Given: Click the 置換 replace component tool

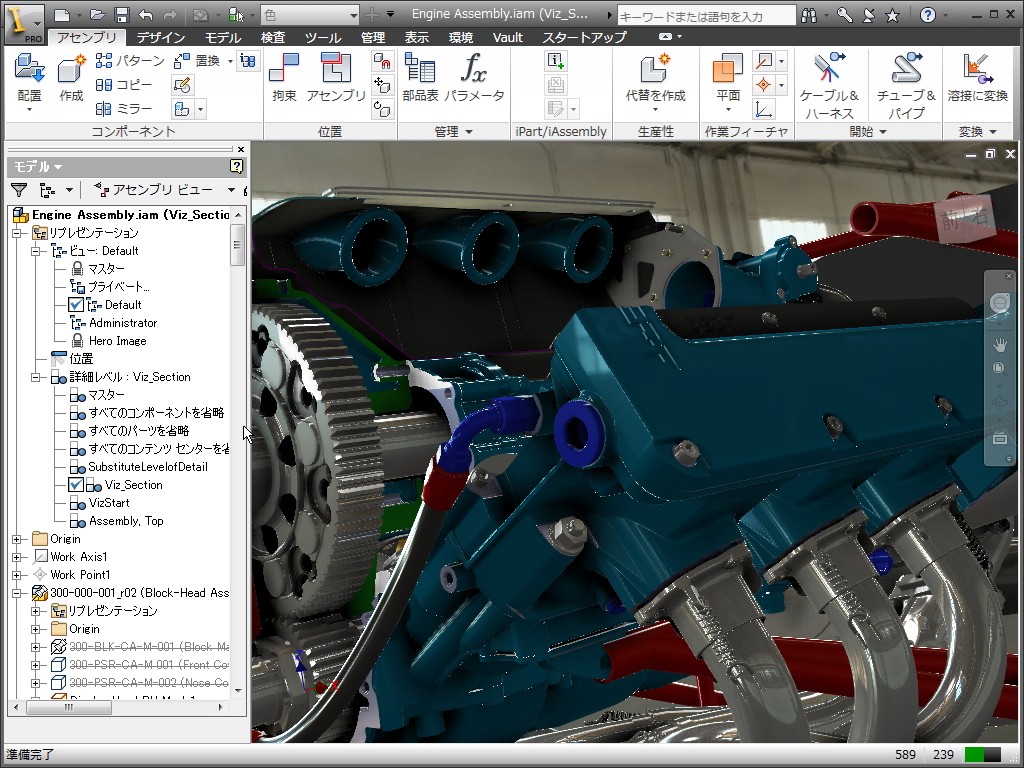Looking at the screenshot, I should [197, 61].
